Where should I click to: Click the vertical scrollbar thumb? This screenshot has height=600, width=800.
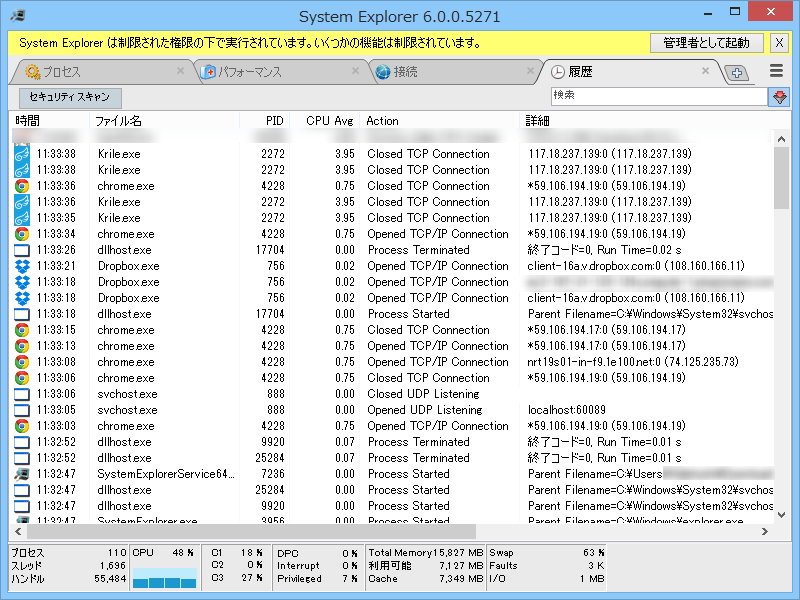coord(781,178)
